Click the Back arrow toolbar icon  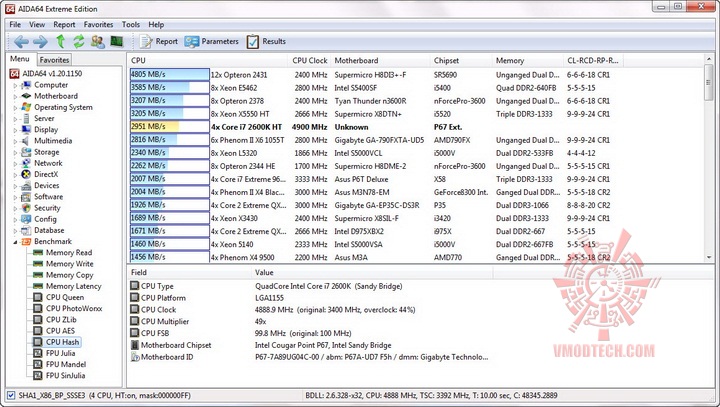pos(21,42)
